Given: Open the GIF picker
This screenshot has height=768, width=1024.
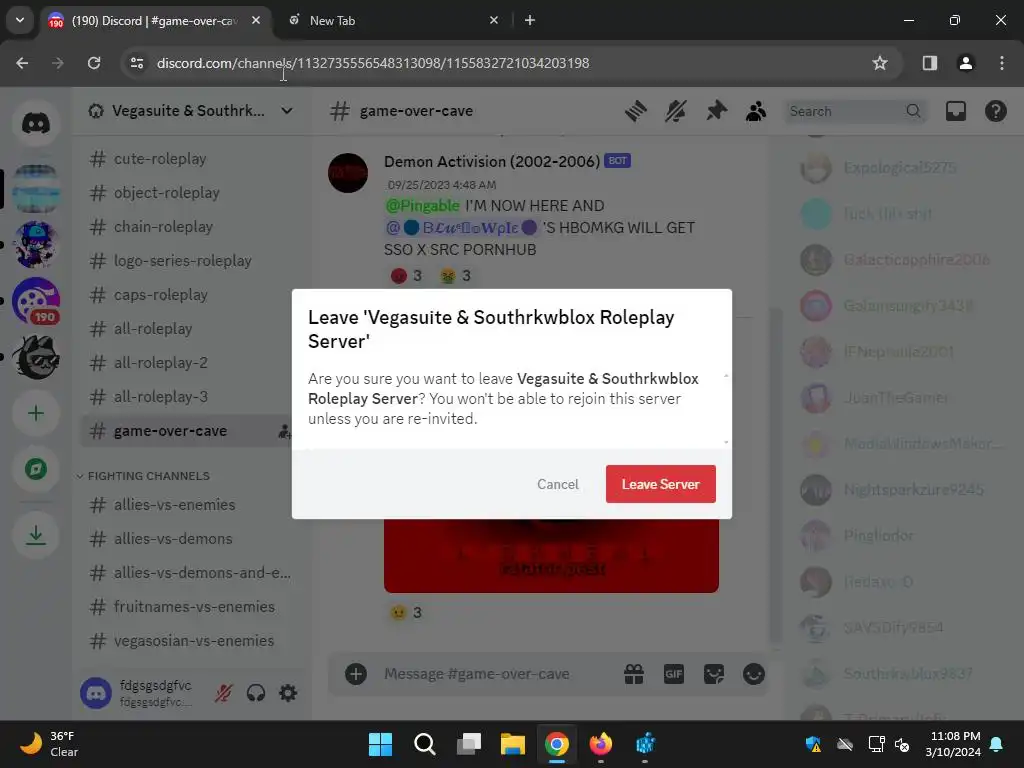Looking at the screenshot, I should point(673,674).
